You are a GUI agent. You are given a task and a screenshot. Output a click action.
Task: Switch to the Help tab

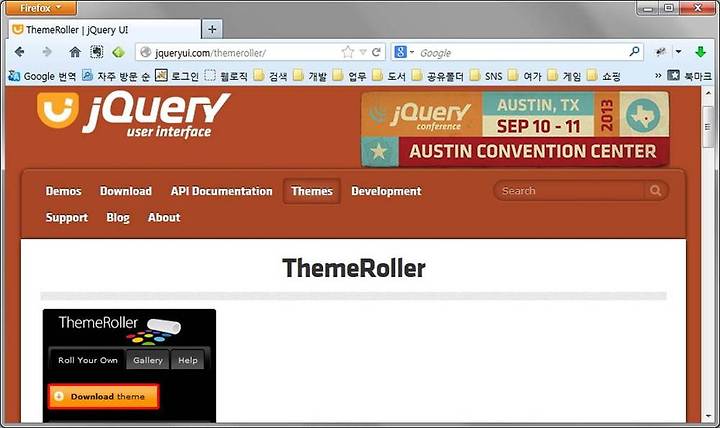(x=188, y=360)
